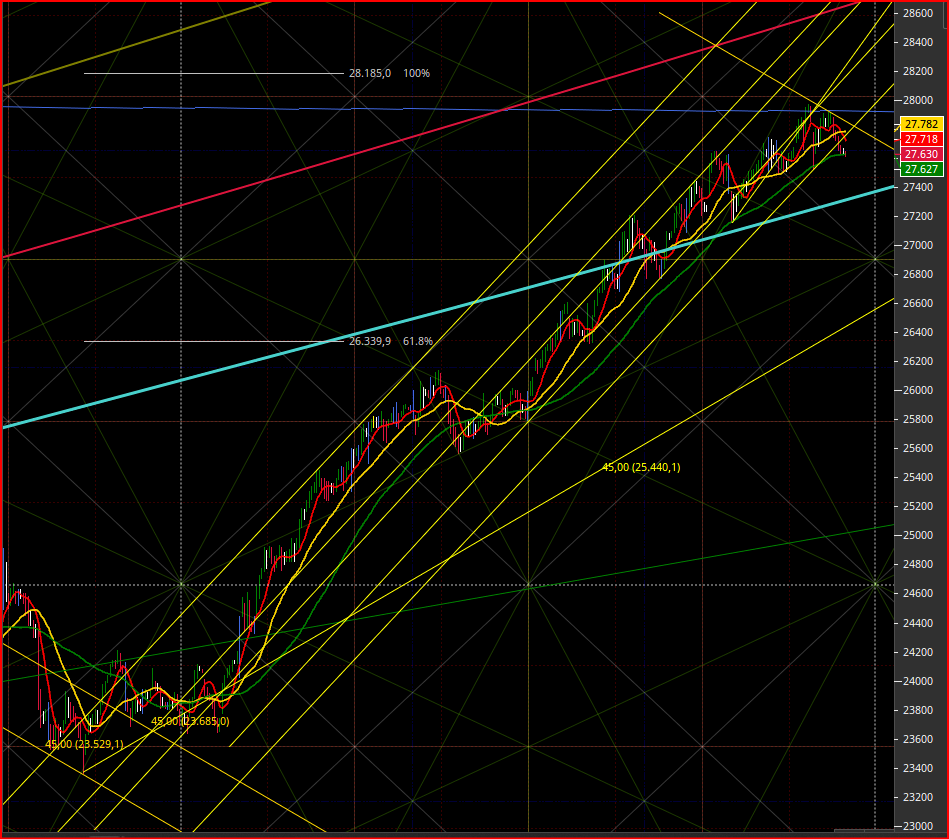949x839 pixels.
Task: Click the bright red 27.718 price tag
Action: (x=921, y=139)
